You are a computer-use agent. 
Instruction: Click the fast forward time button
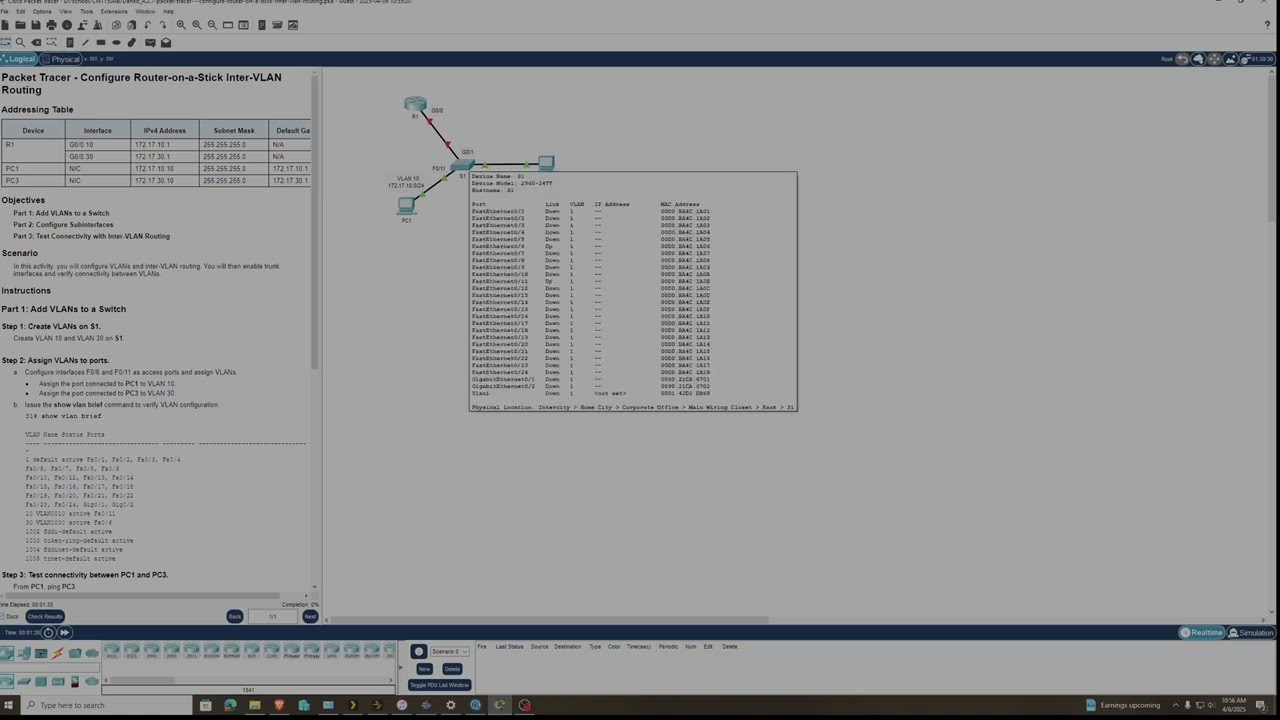click(x=64, y=632)
